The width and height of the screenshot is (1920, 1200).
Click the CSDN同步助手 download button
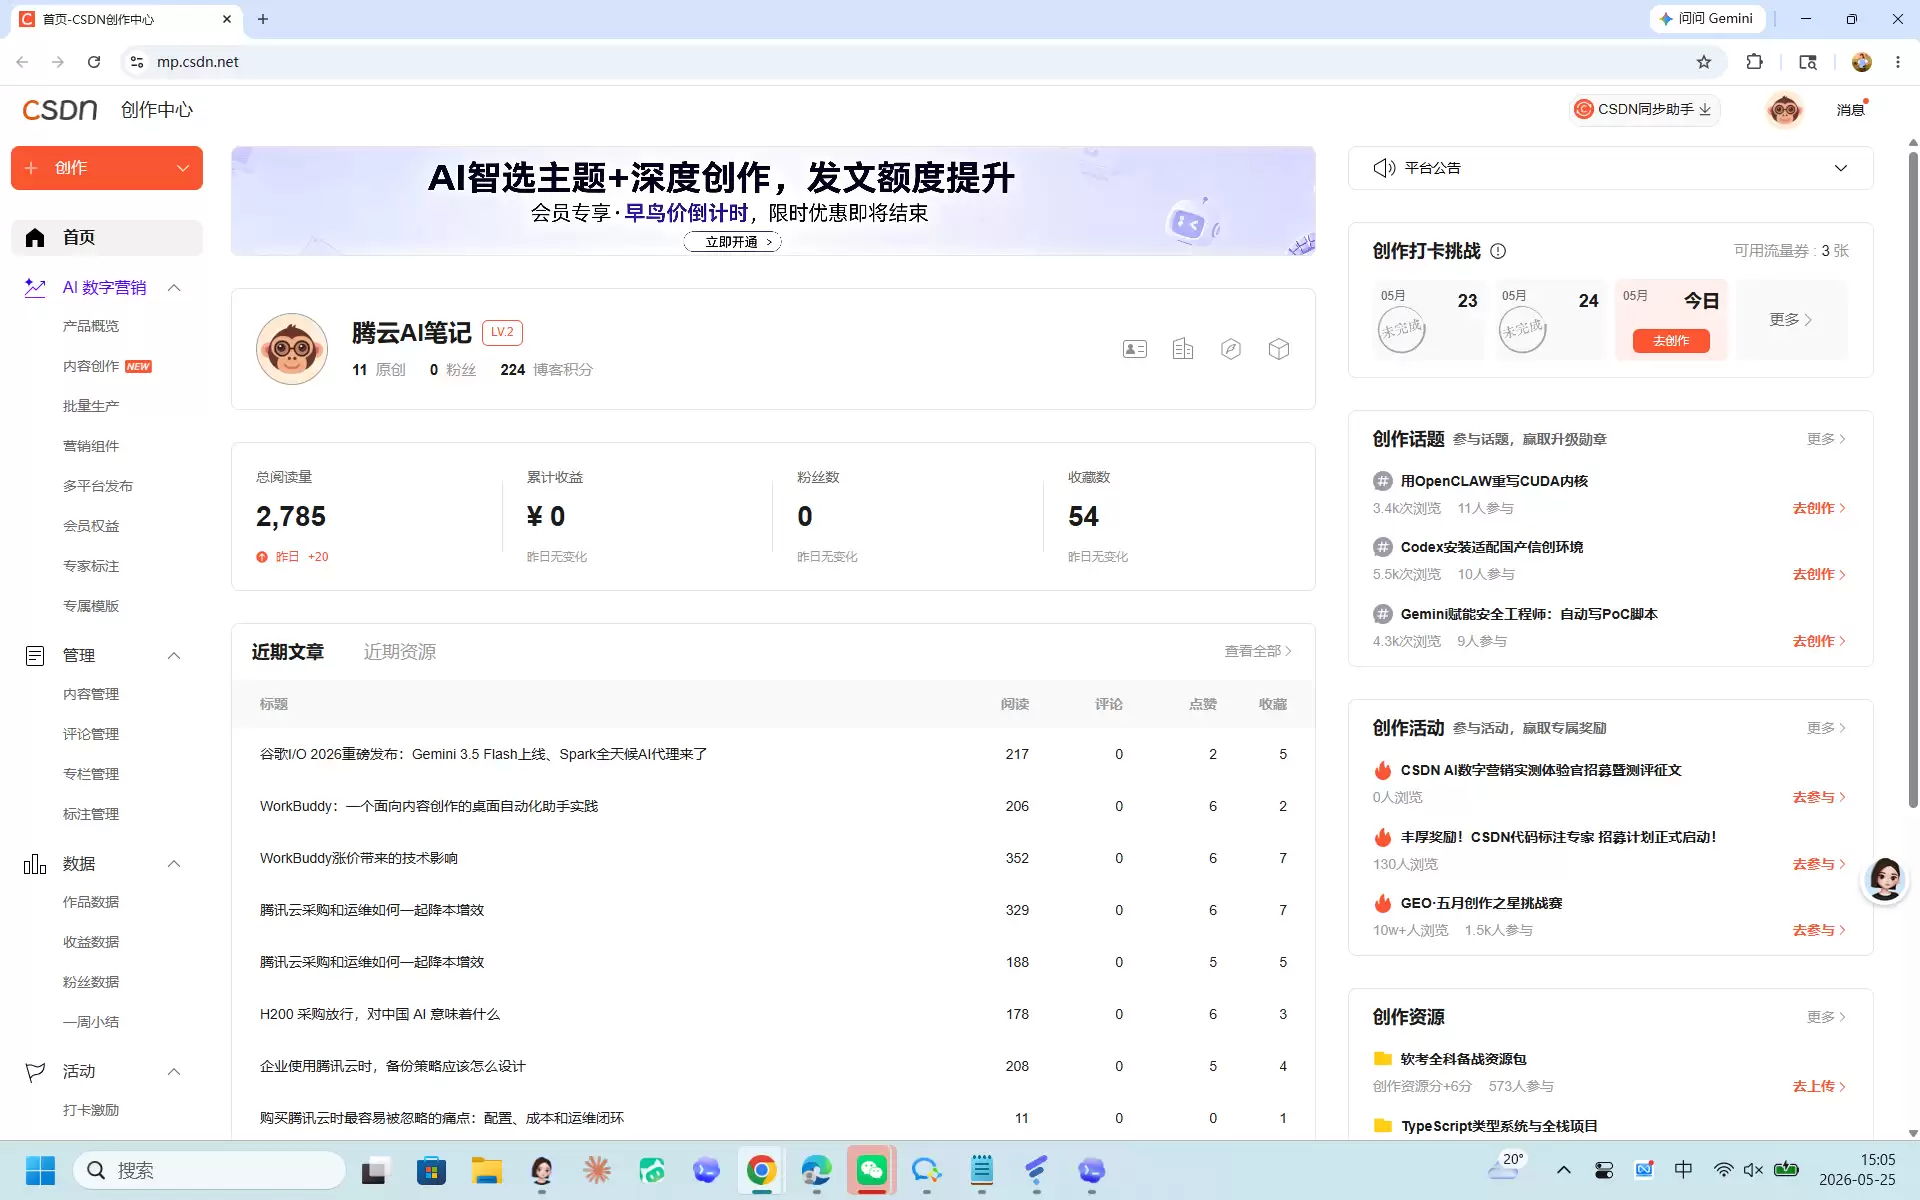coord(1643,110)
